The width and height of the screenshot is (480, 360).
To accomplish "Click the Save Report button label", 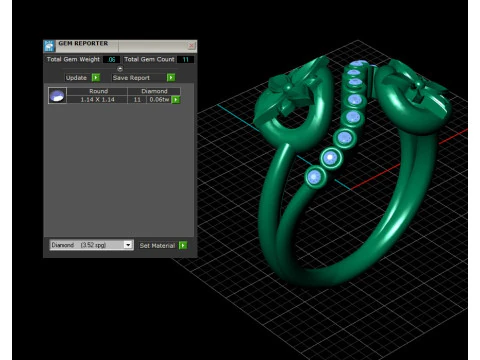I will 131,78.
